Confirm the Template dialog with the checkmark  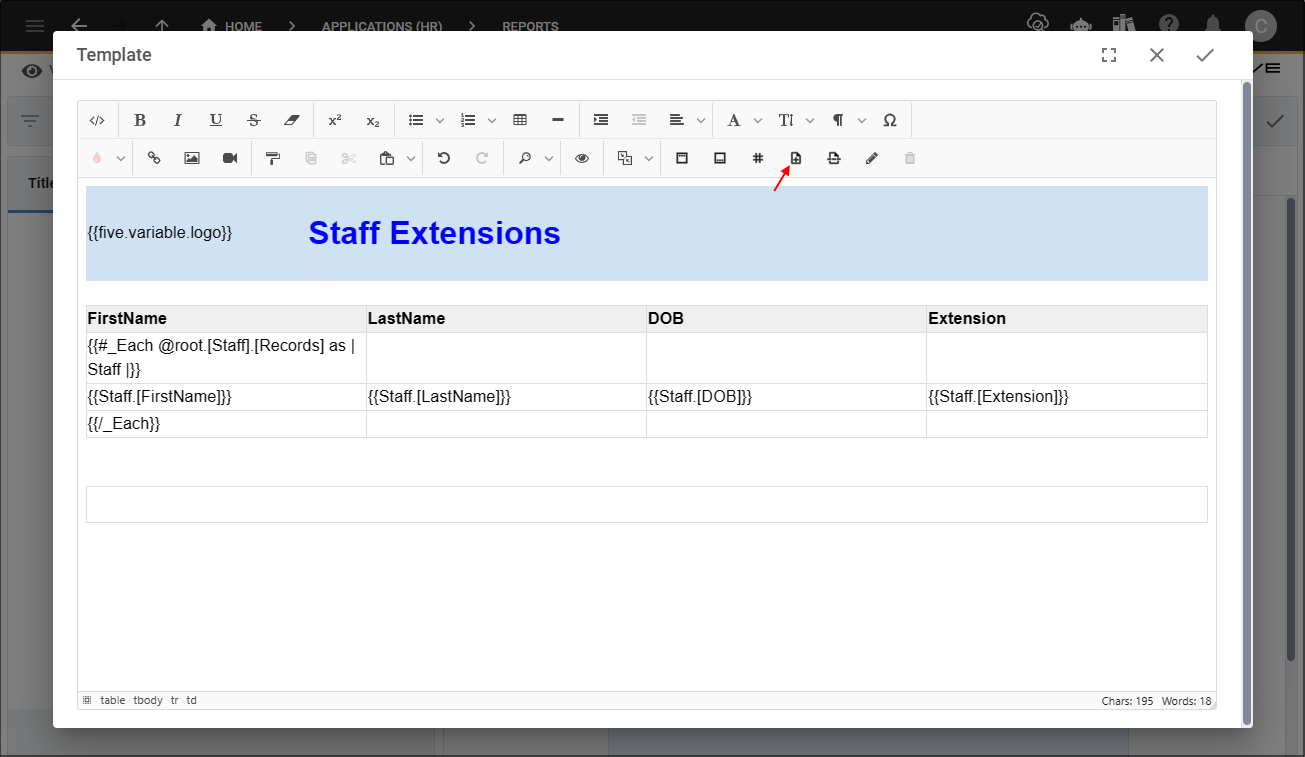tap(1205, 55)
